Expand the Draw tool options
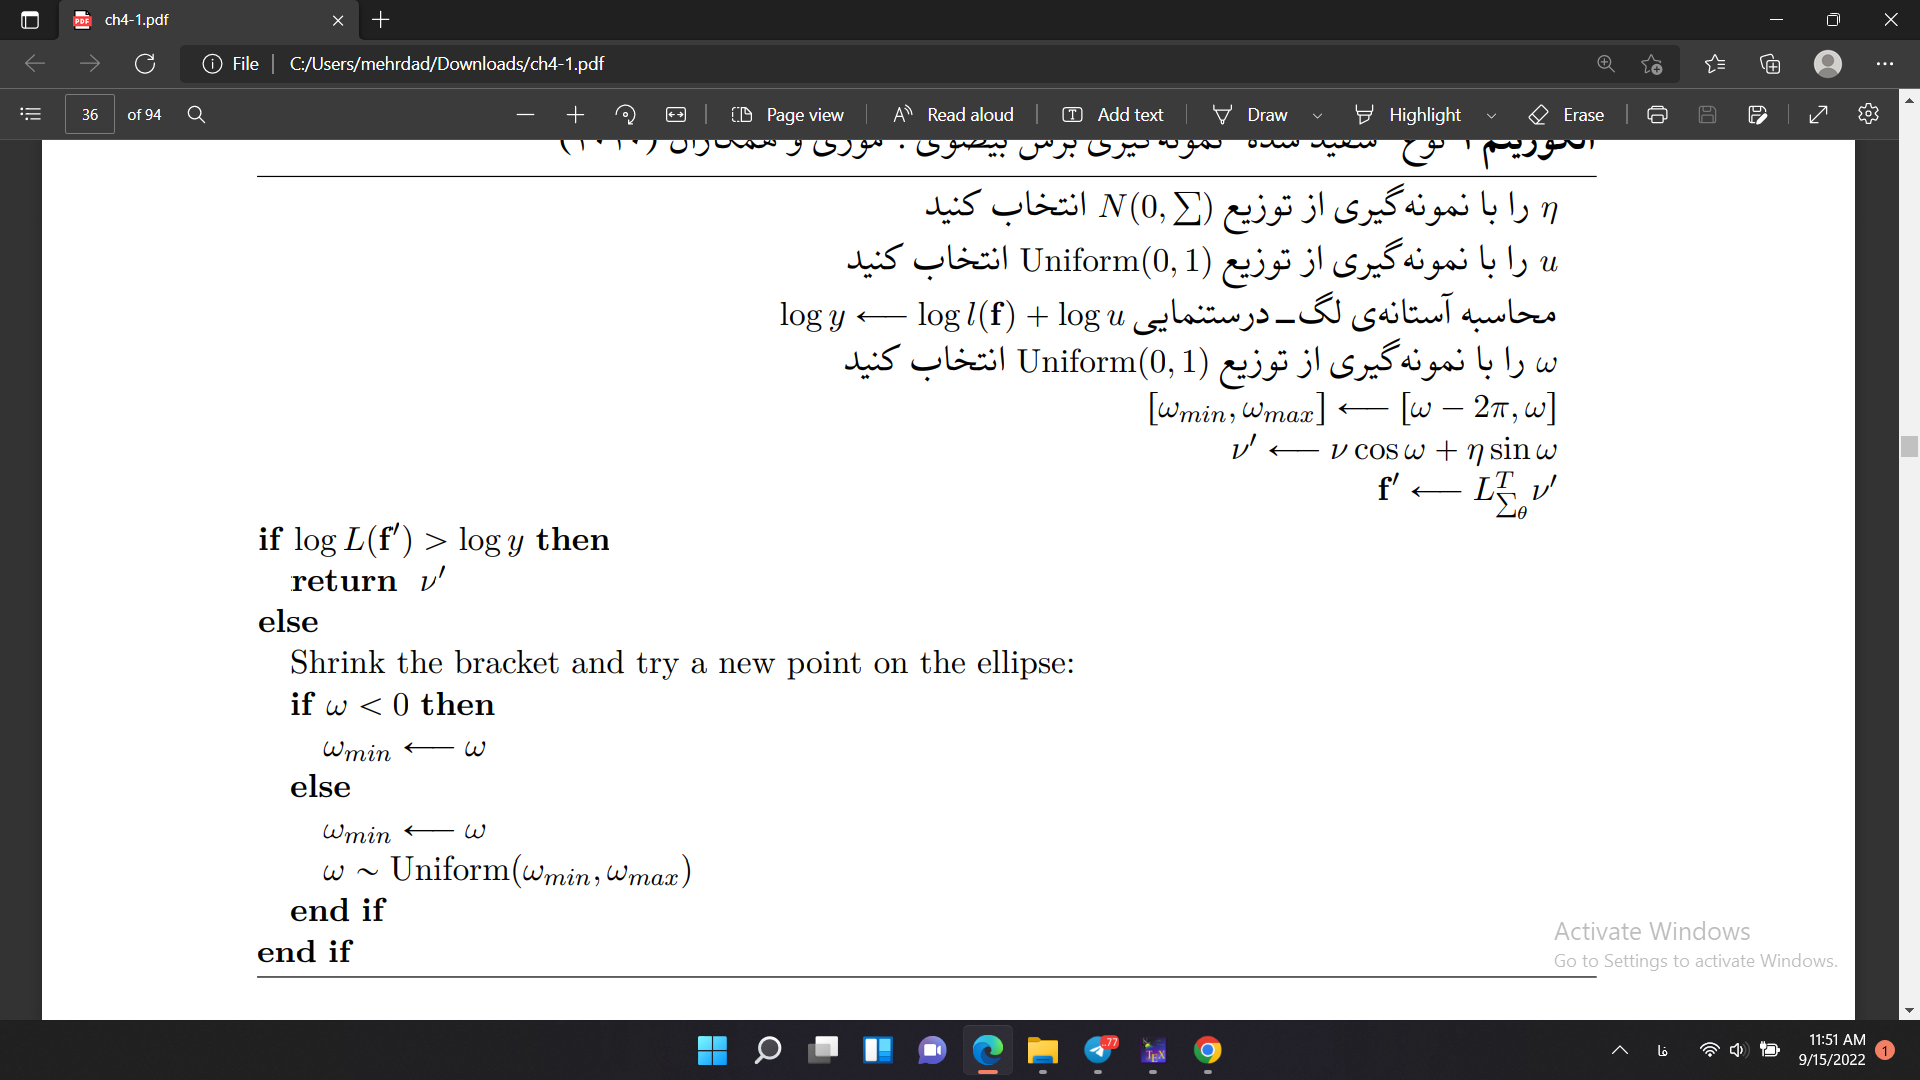 [x=1316, y=115]
